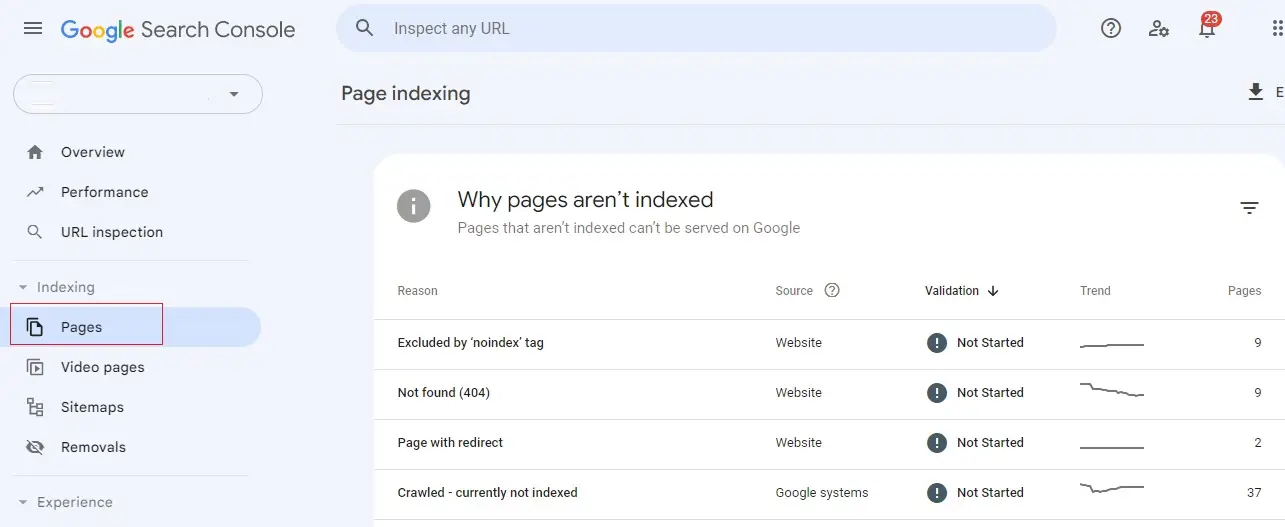Viewport: 1285px width, 527px height.
Task: Click the Video pages icon
Action: coord(35,367)
